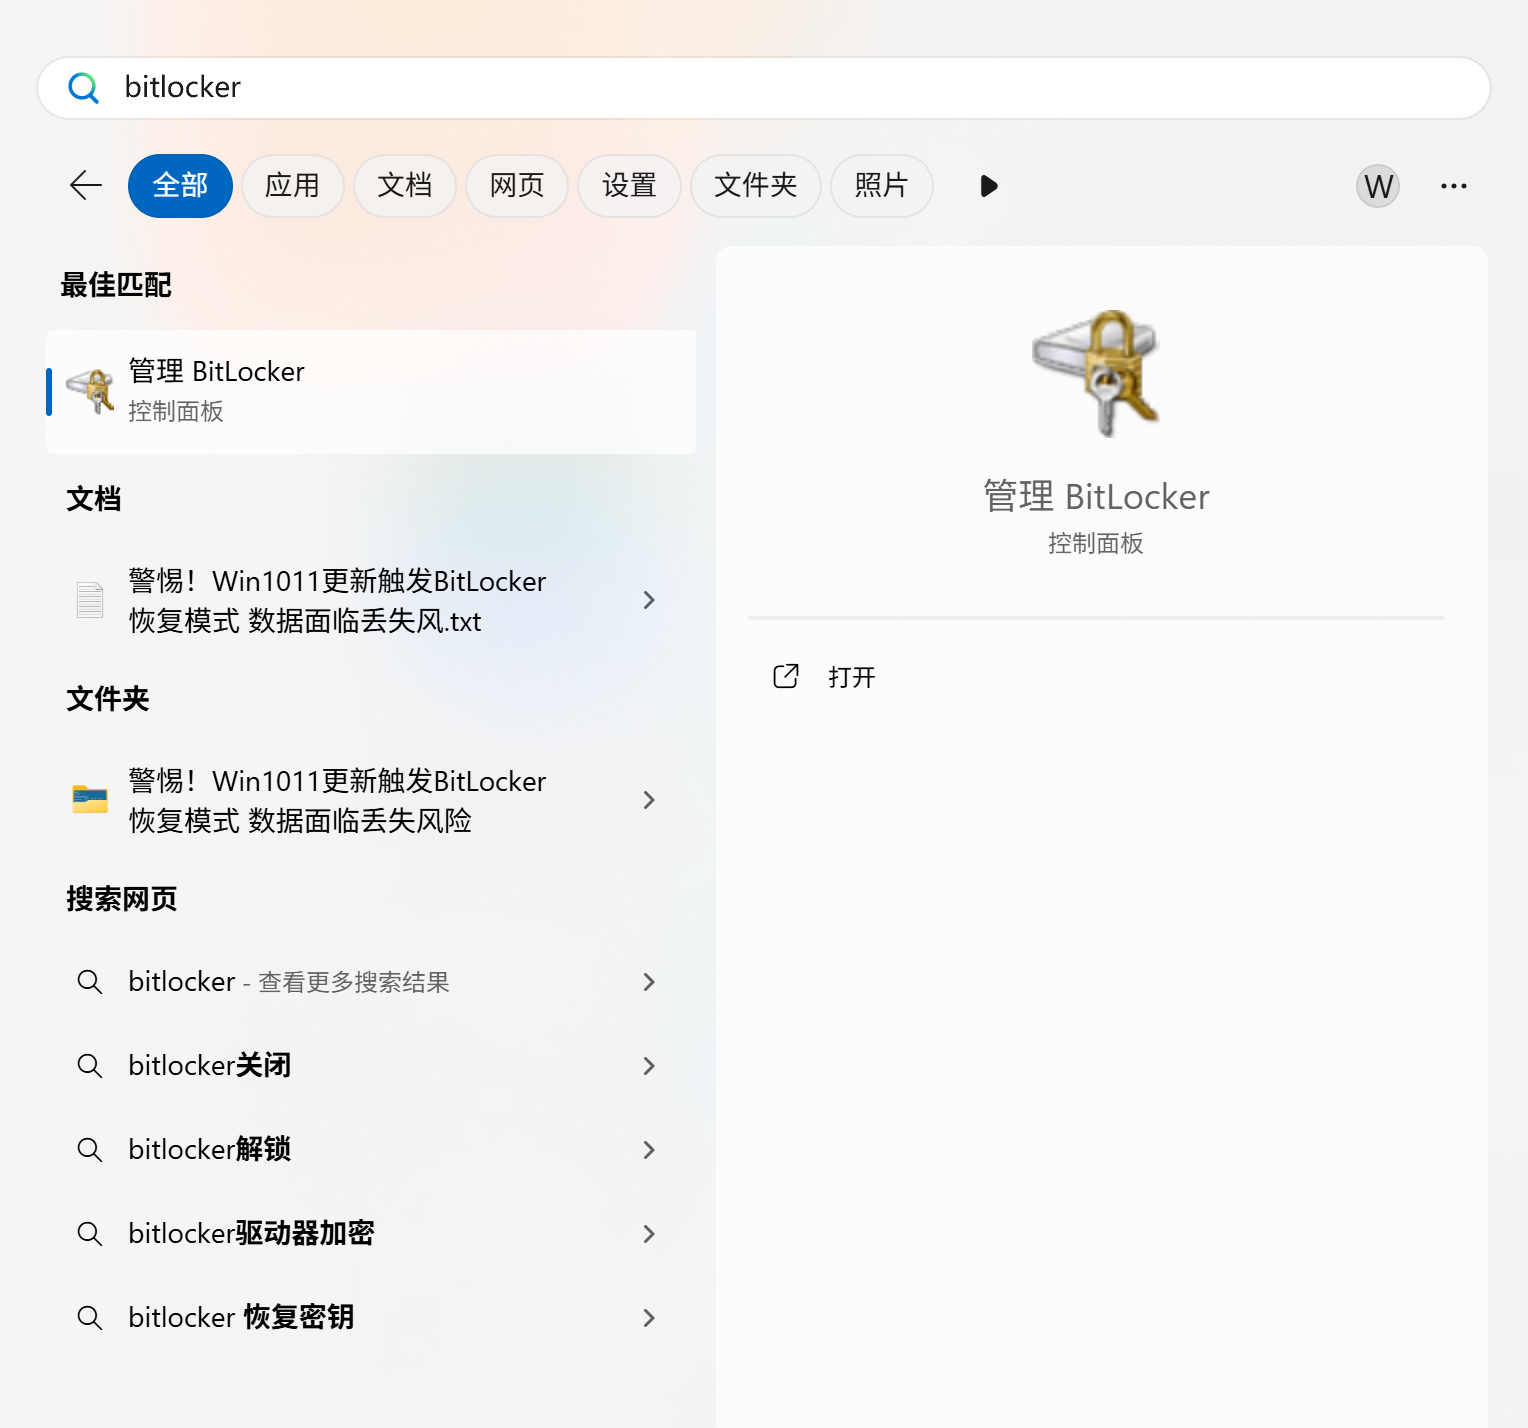The height and width of the screenshot is (1428, 1528).
Task: Click search icon beside bitlocker 查看更多搜索结果
Action: [90, 982]
